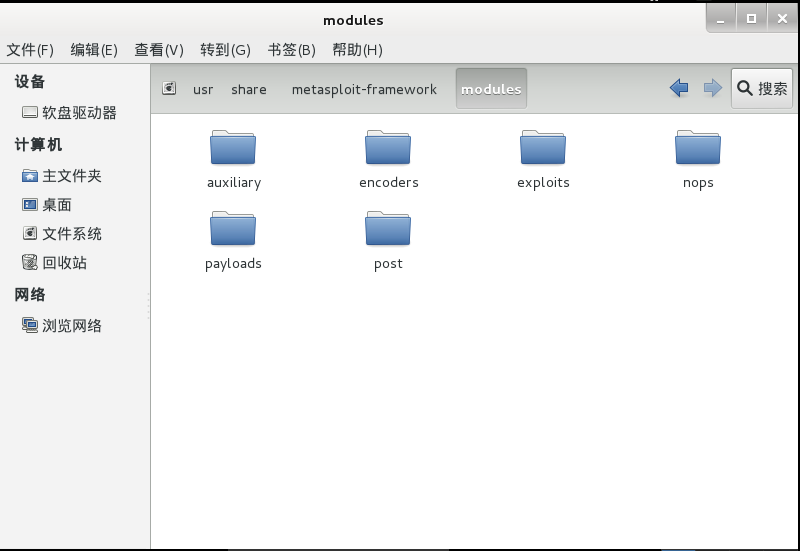Viewport: 800px width, 551px height.
Task: Select 主文件夹 in the sidebar
Action: (71, 176)
